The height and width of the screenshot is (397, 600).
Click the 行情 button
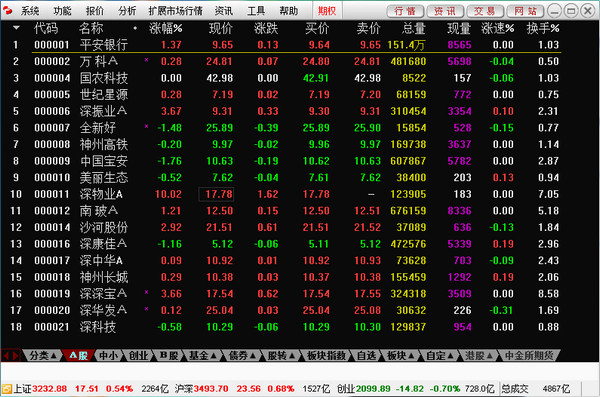(x=405, y=11)
